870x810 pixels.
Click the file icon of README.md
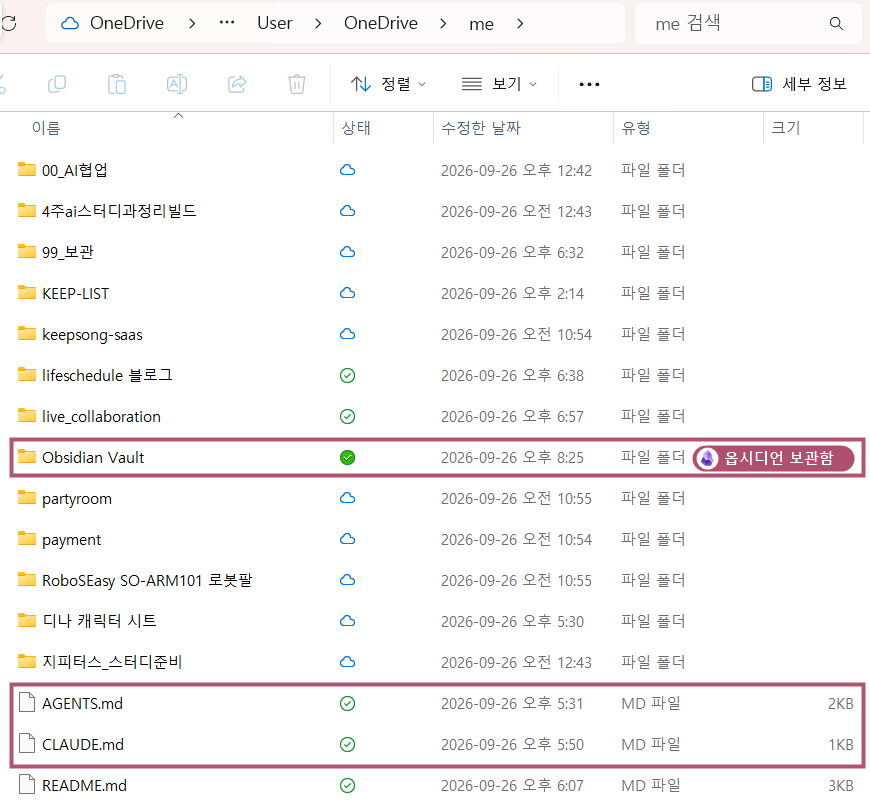[x=27, y=785]
